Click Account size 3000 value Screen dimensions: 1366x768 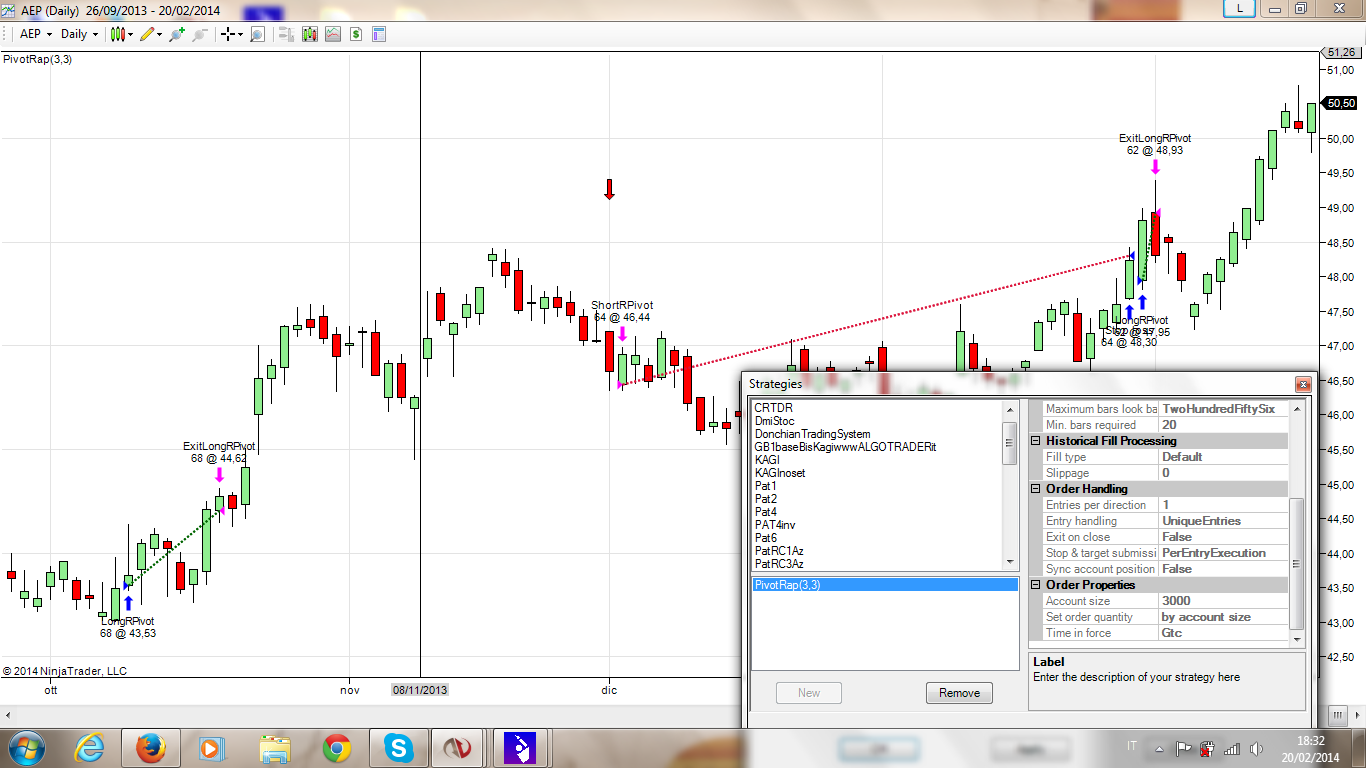point(1223,601)
